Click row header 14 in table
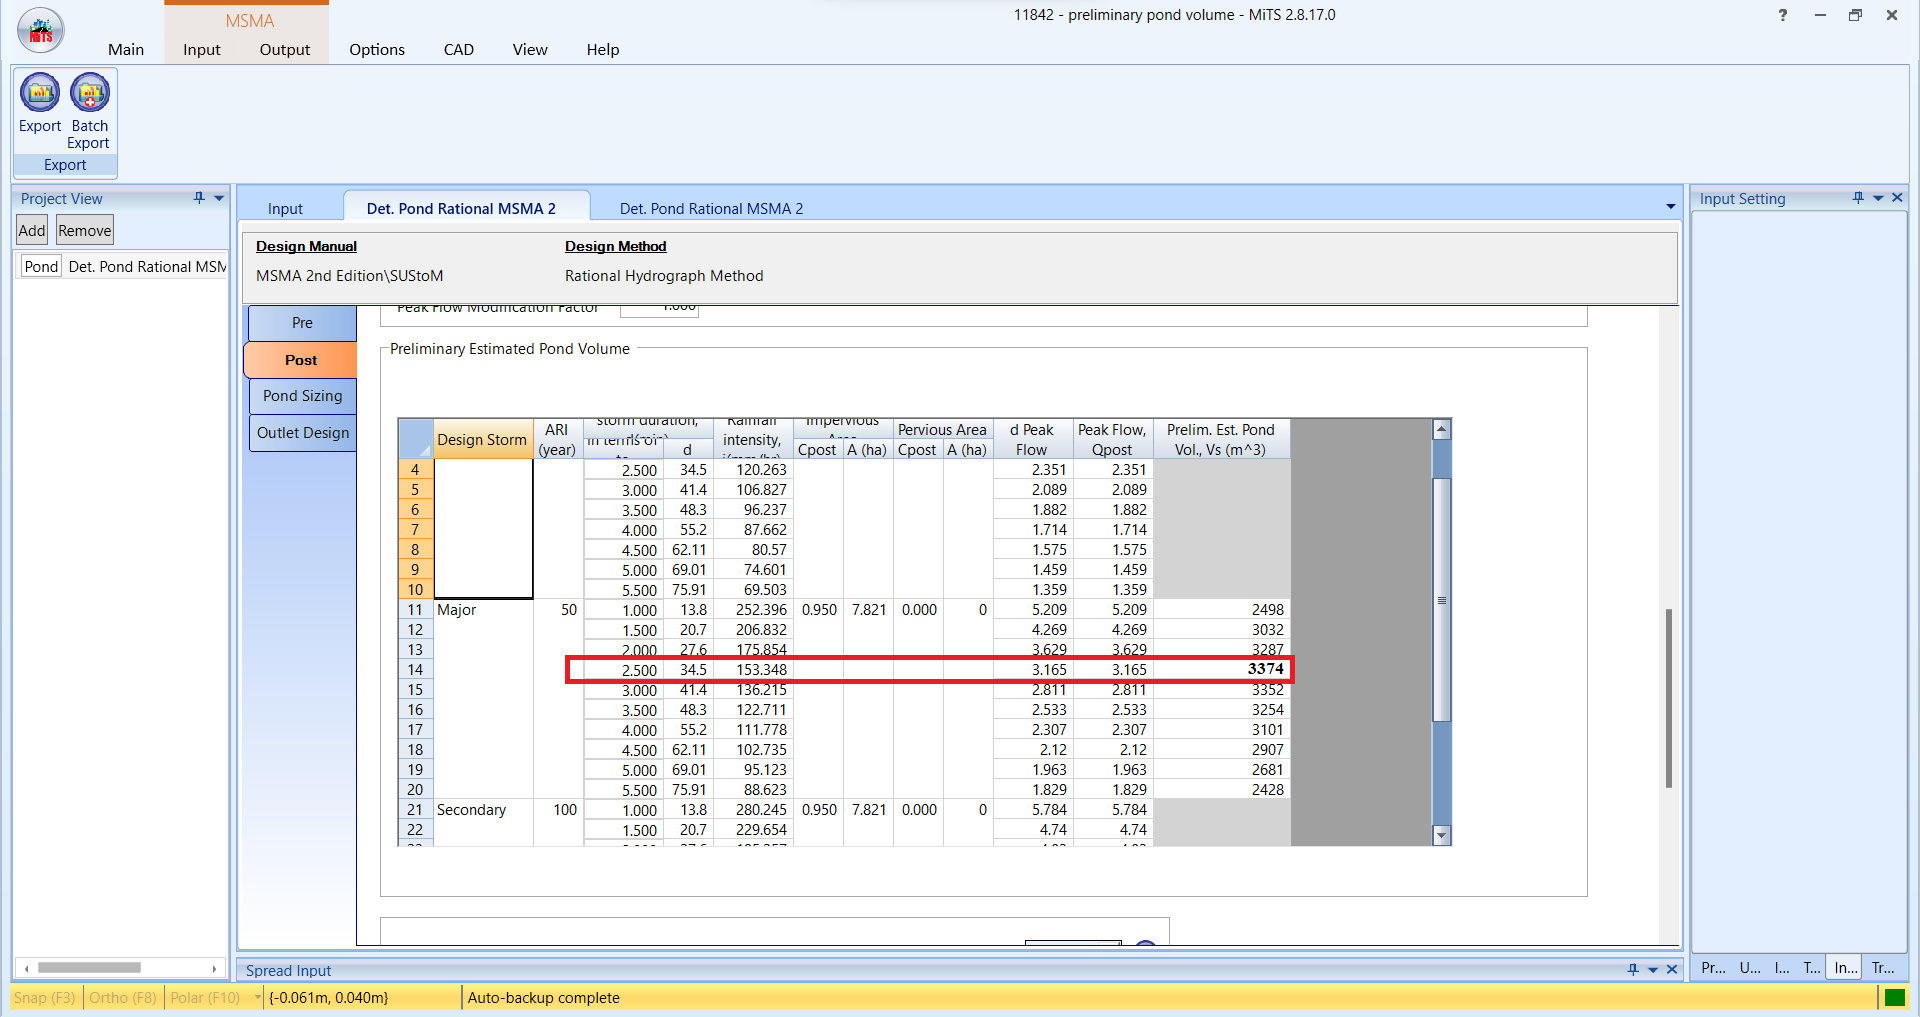 pos(415,670)
